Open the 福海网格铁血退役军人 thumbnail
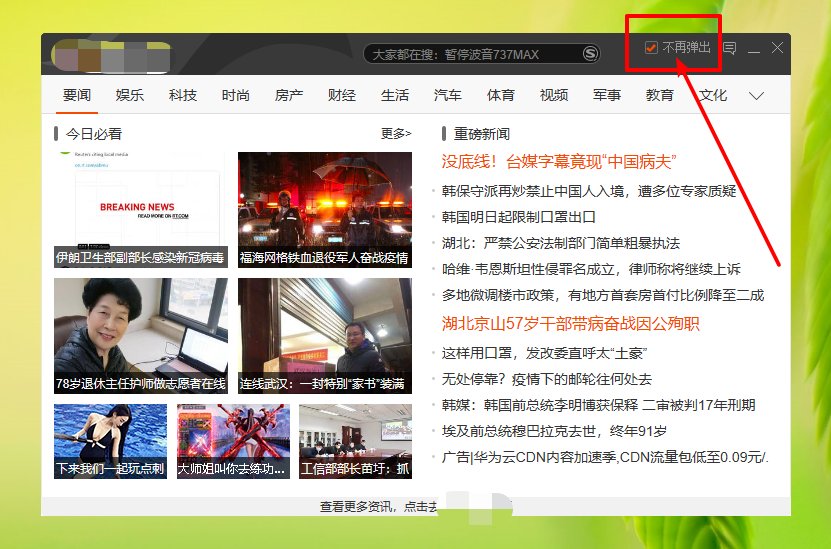The image size is (831, 549). 324,210
